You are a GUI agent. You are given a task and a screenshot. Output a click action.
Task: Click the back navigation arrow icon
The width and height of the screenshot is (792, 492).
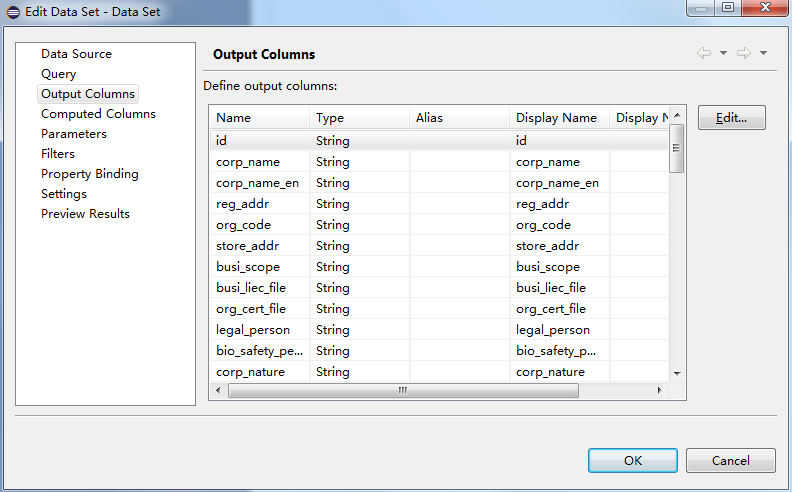click(704, 53)
